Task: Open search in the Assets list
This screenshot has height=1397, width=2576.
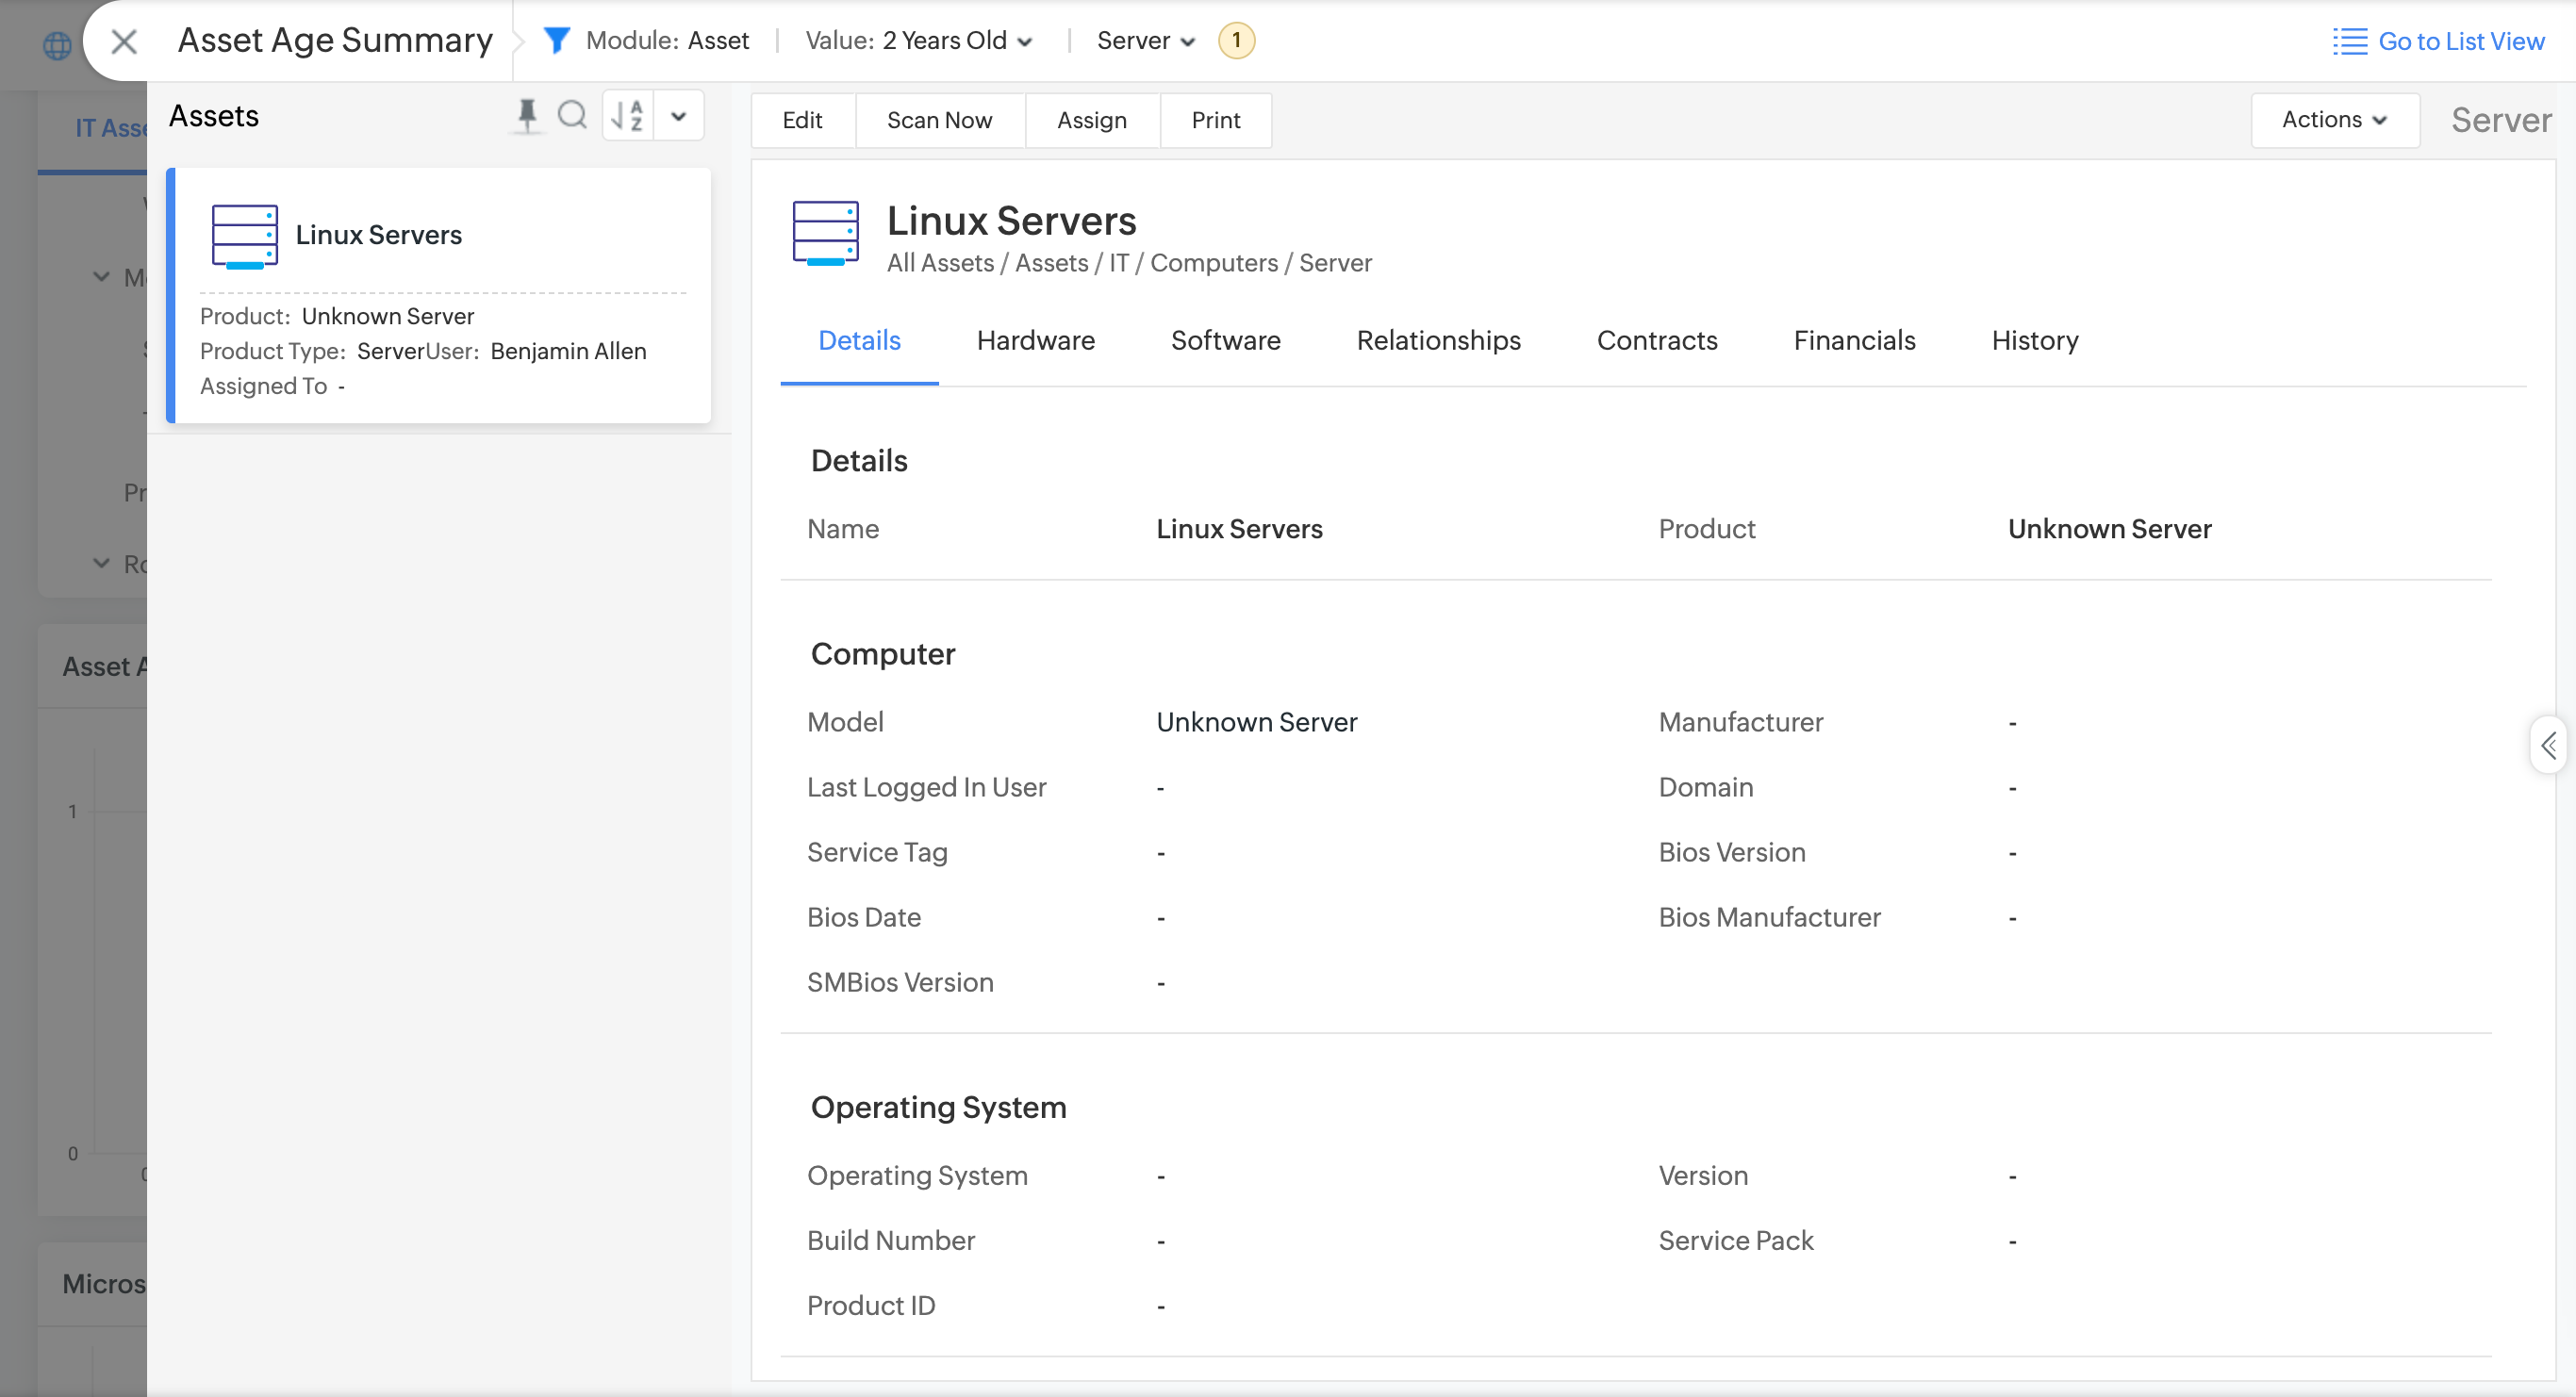Action: [572, 116]
